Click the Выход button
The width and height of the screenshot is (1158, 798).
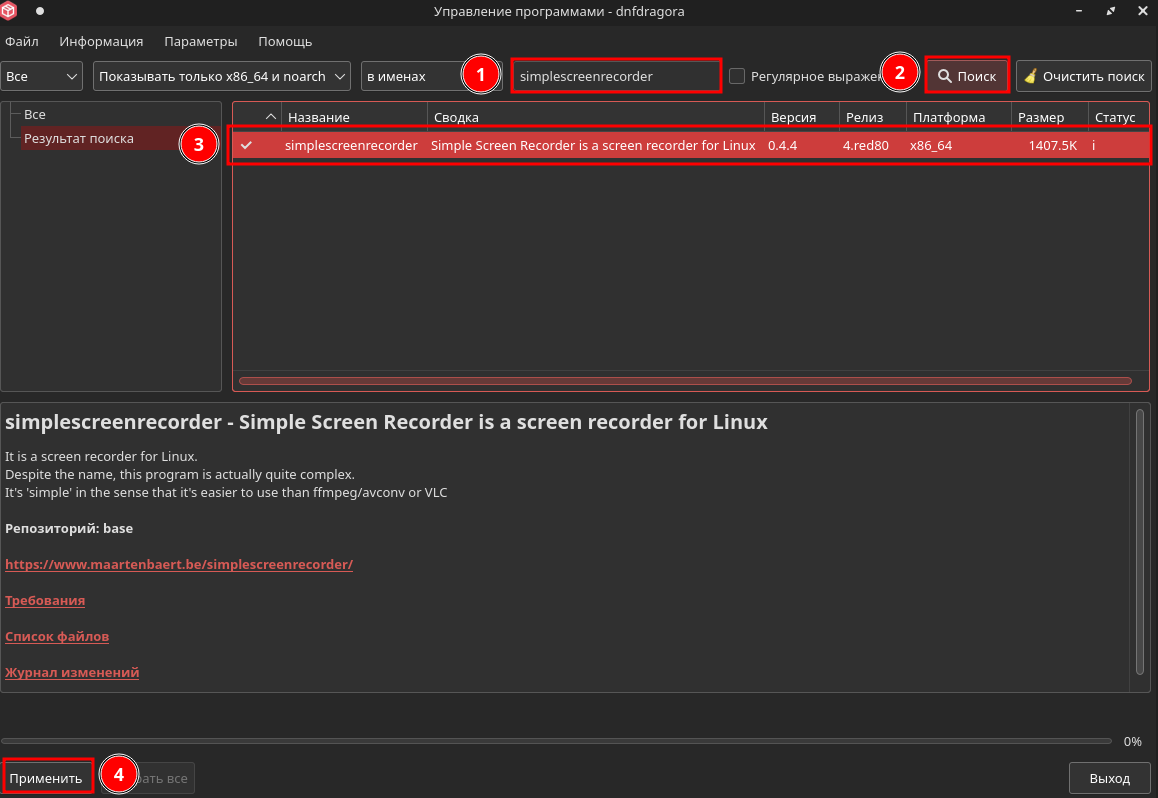pyautogui.click(x=1109, y=778)
